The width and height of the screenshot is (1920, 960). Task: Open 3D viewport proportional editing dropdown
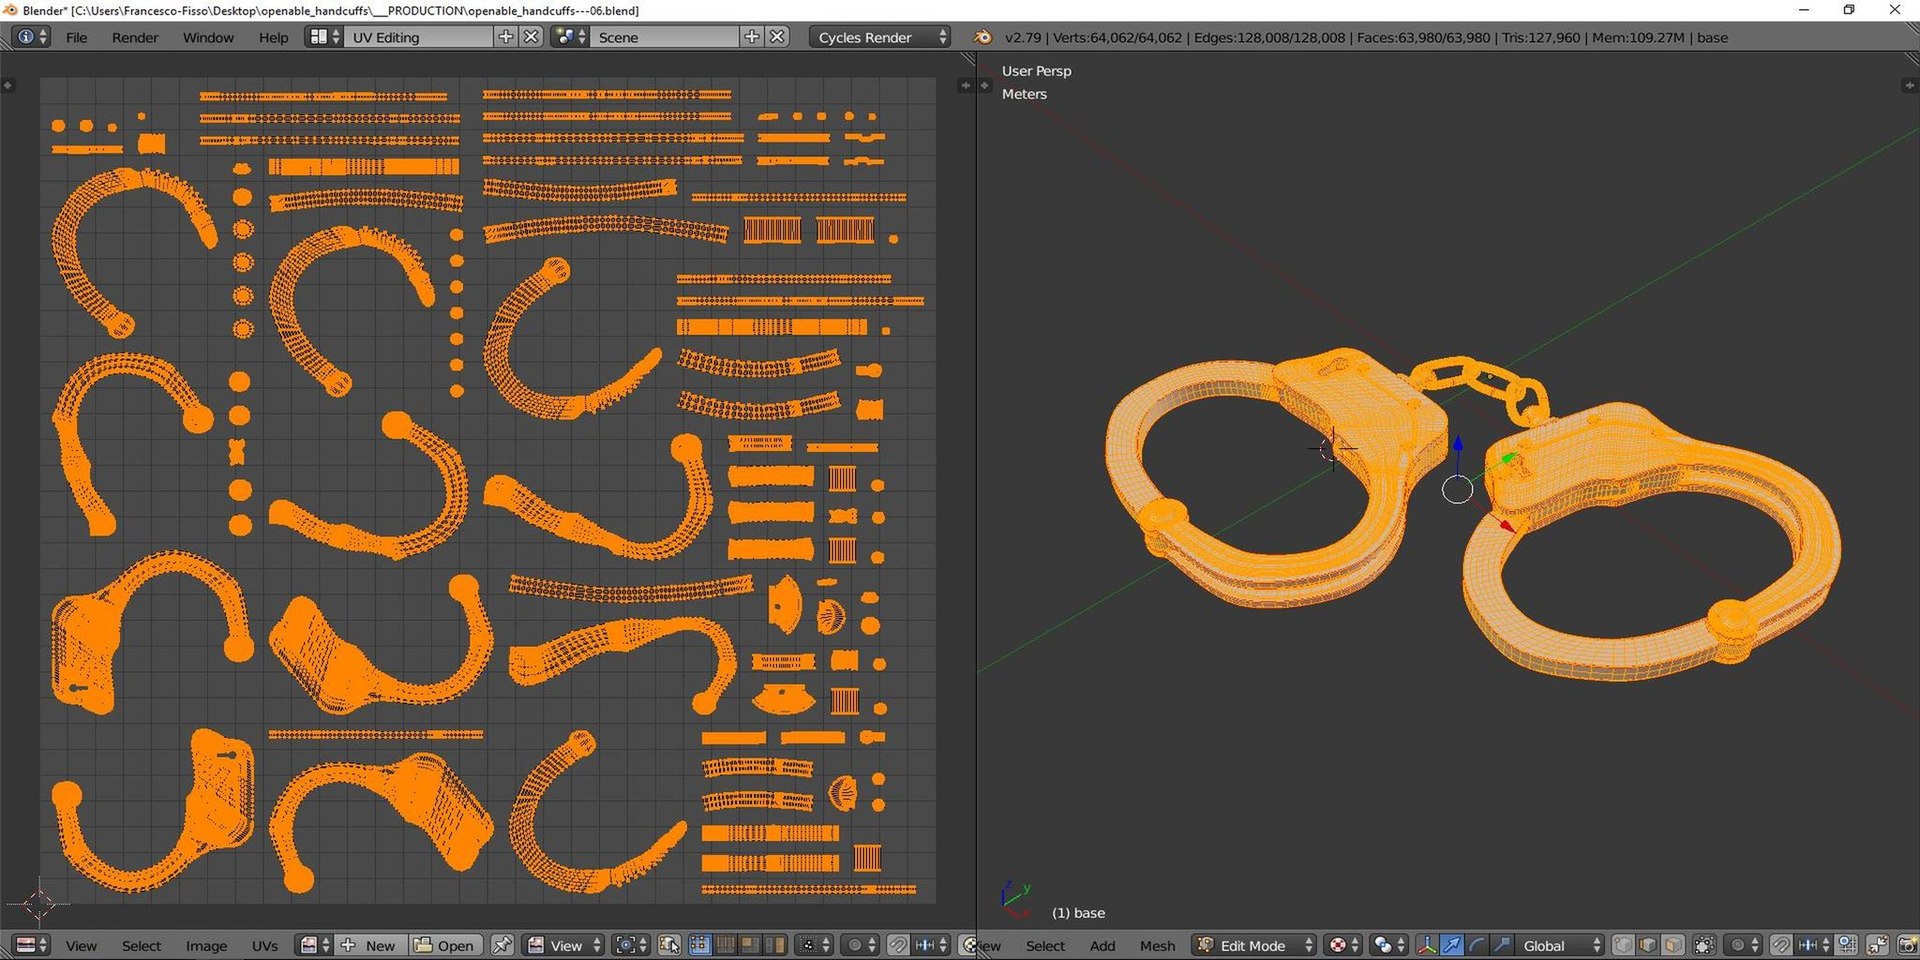pos(1744,945)
